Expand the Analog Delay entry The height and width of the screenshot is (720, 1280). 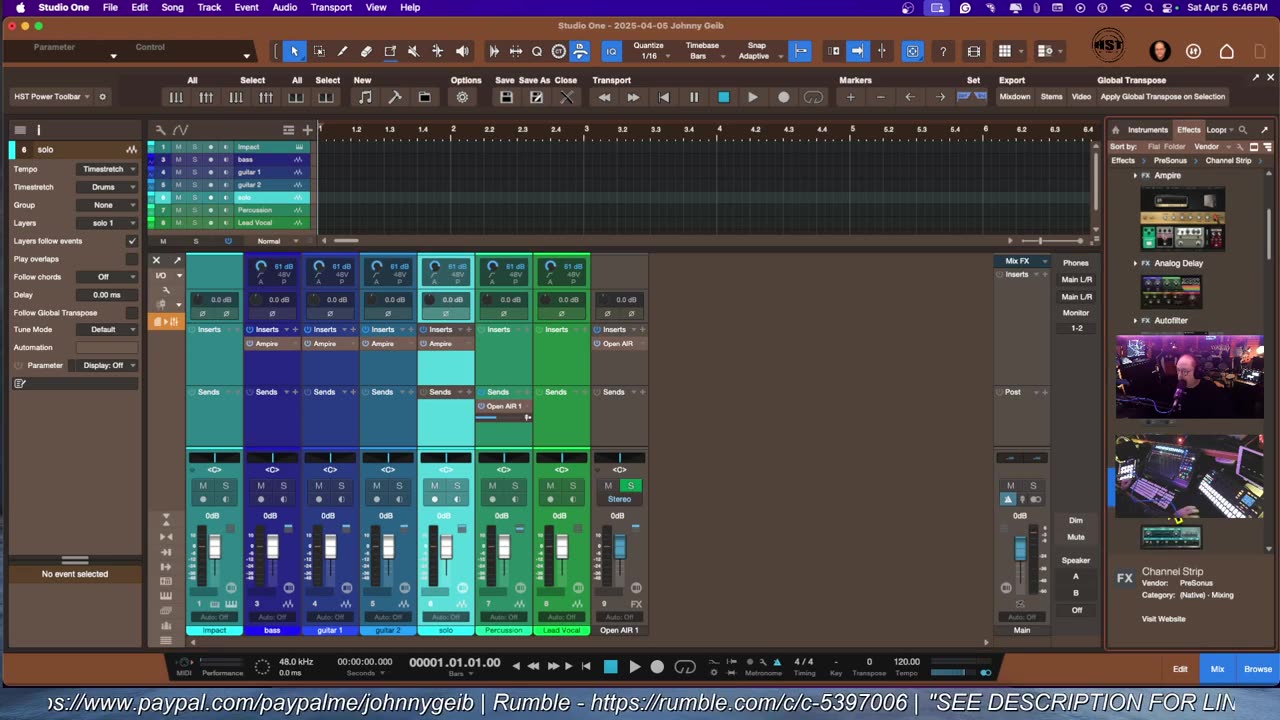(1135, 263)
